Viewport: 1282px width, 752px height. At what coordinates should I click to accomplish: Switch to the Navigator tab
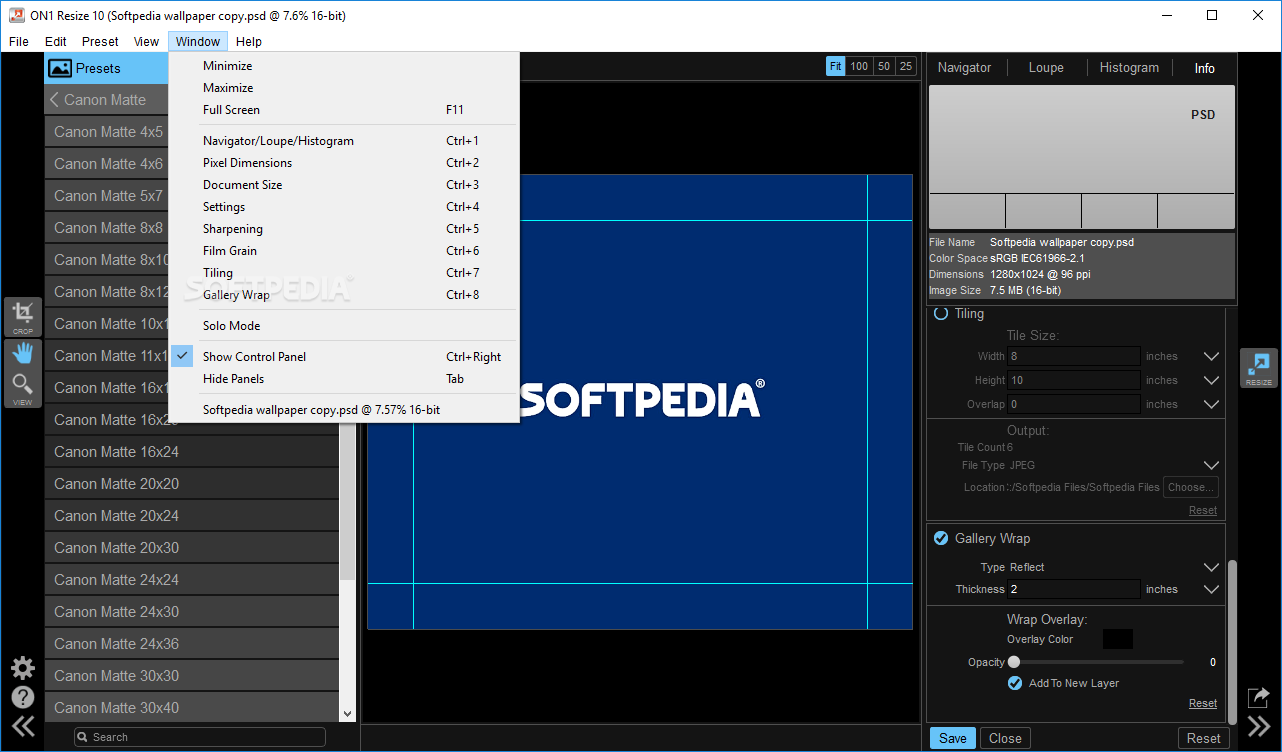click(964, 68)
